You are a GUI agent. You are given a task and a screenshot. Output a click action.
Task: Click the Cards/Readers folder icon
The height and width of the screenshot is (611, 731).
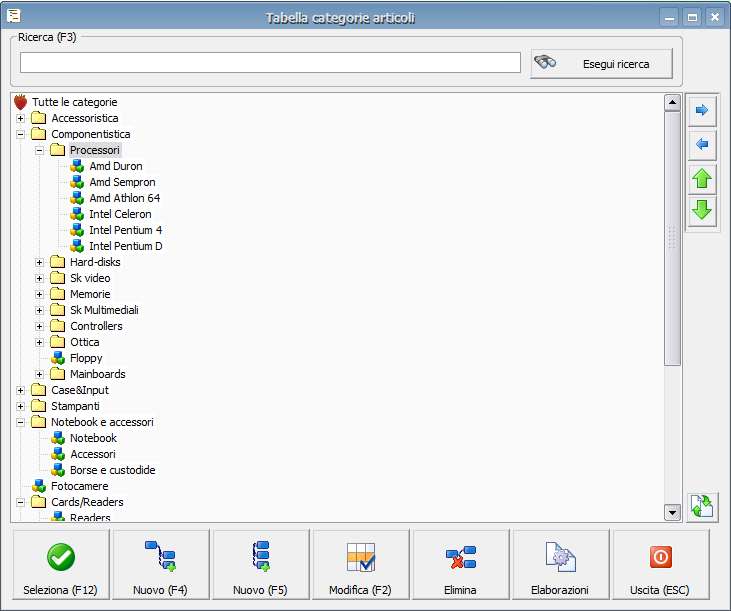click(x=38, y=502)
